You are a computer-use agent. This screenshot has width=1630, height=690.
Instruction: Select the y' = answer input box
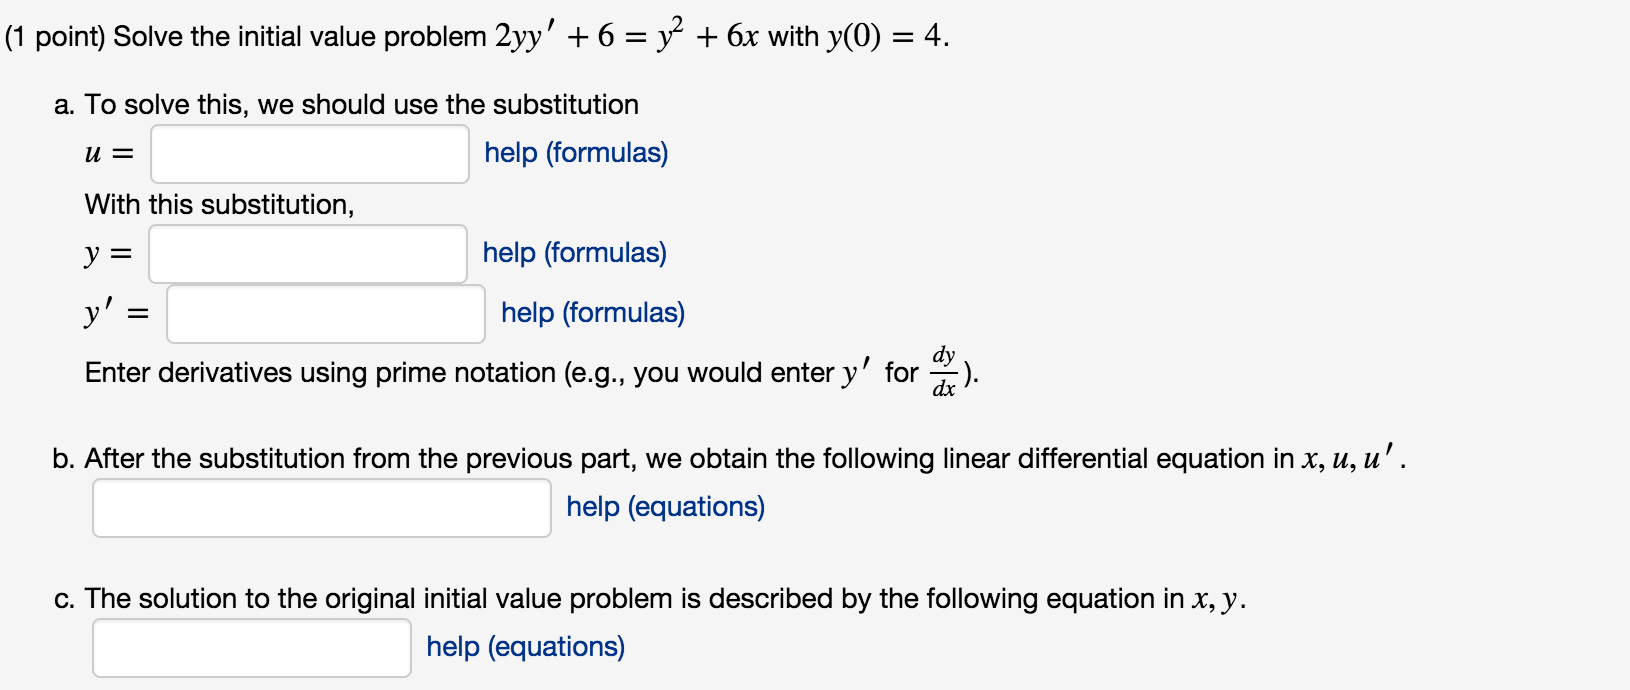pyautogui.click(x=326, y=314)
